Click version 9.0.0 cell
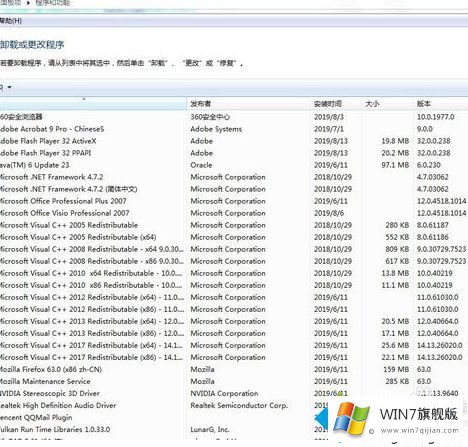The width and height of the screenshot is (468, 447). [x=424, y=129]
